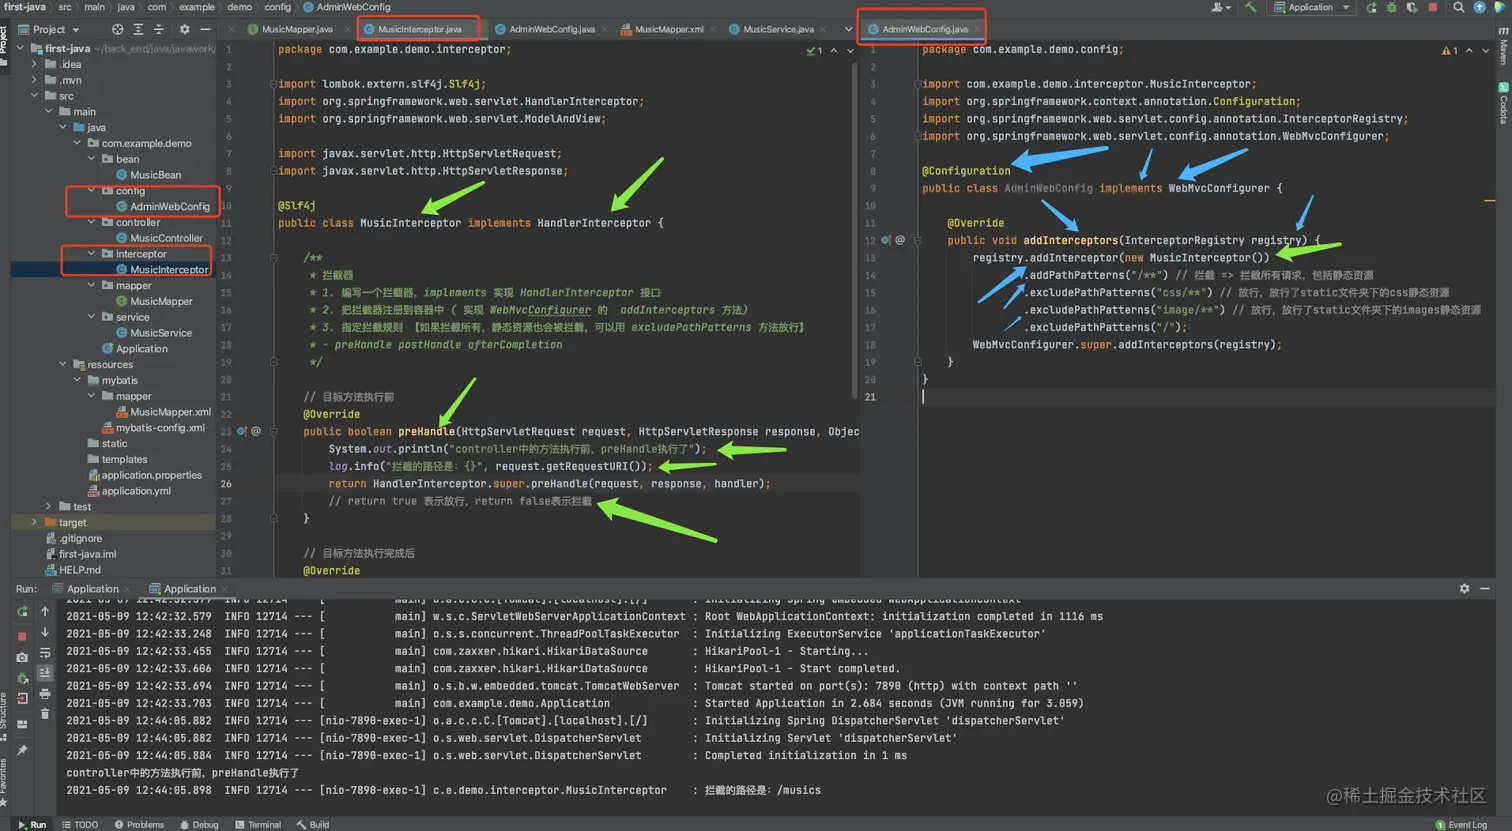Go to next highlighted error in left editor
This screenshot has height=831, width=1512.
(x=850, y=50)
